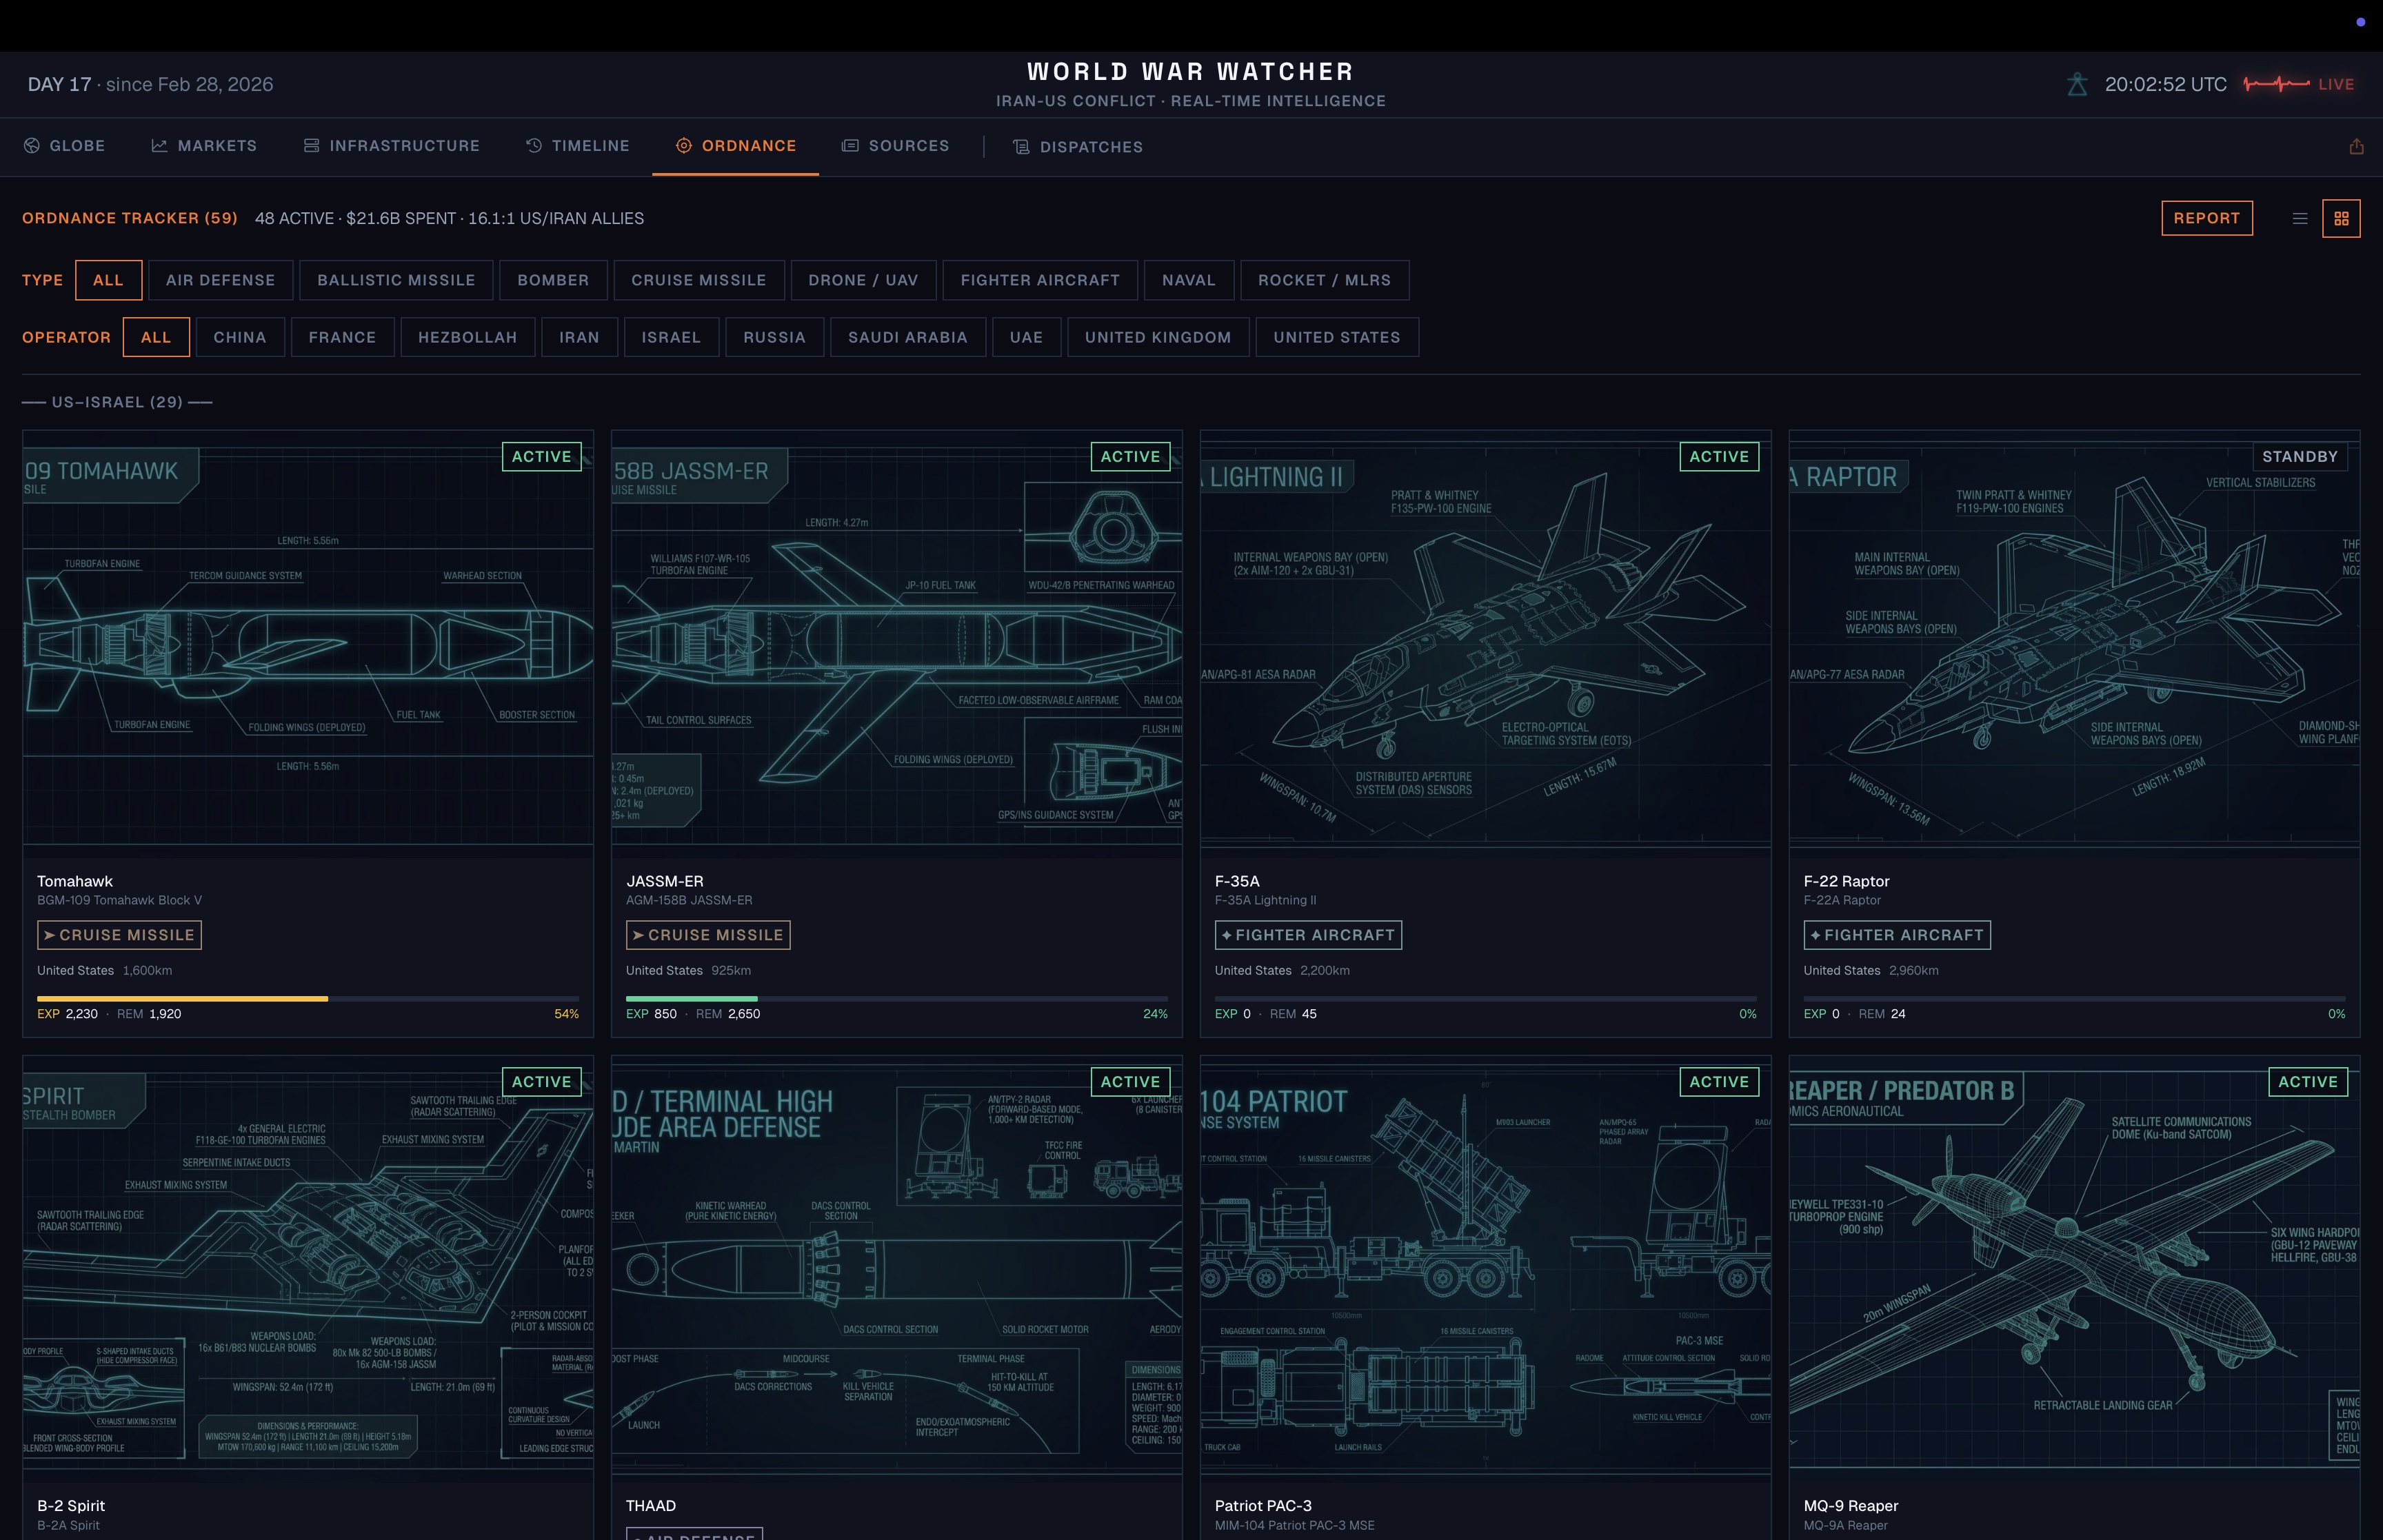Click the accessibility figure icon near clock

pos(2076,85)
